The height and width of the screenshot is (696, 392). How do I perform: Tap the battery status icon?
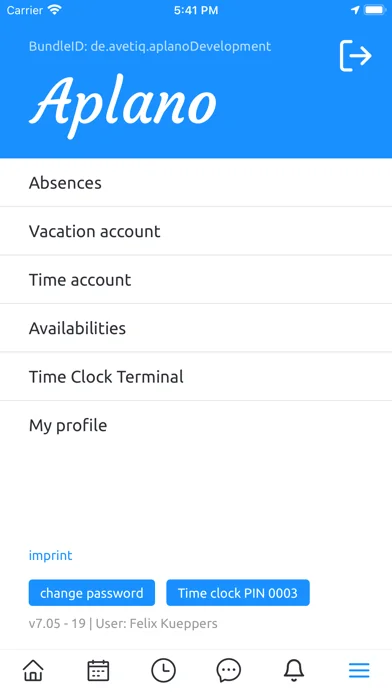click(x=374, y=10)
